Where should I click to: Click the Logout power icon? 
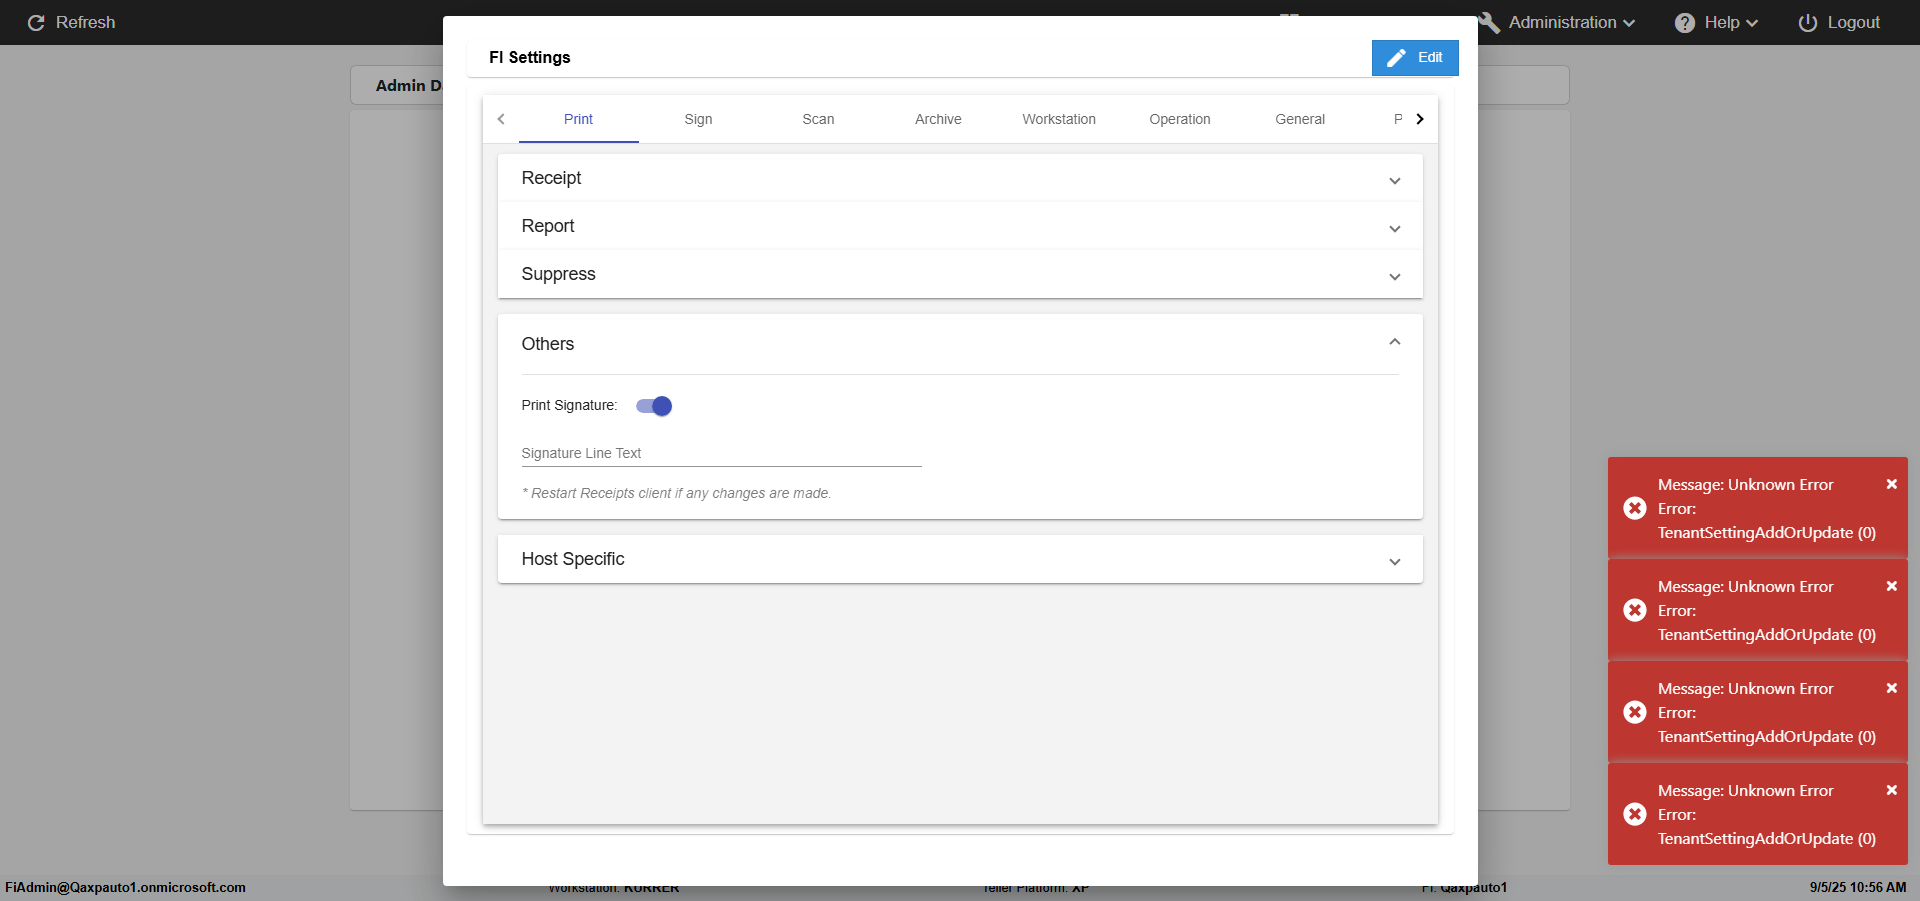pos(1807,23)
